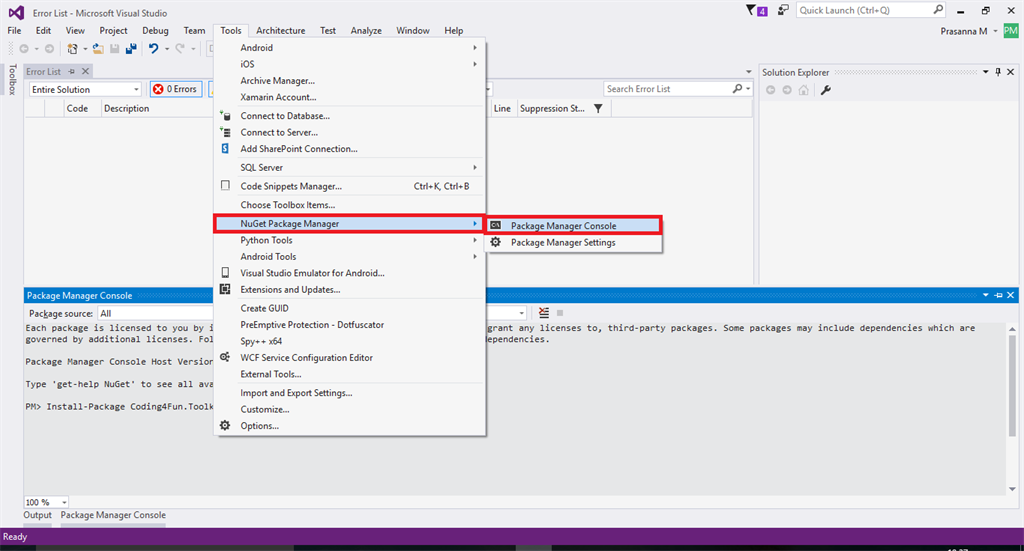Open the Android submenu

[350, 48]
